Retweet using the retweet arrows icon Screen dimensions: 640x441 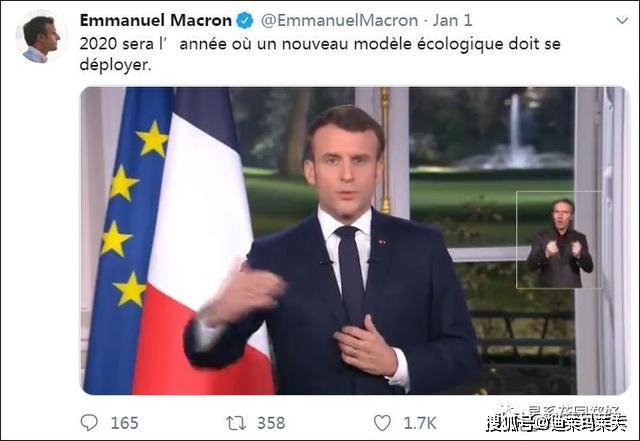click(236, 423)
